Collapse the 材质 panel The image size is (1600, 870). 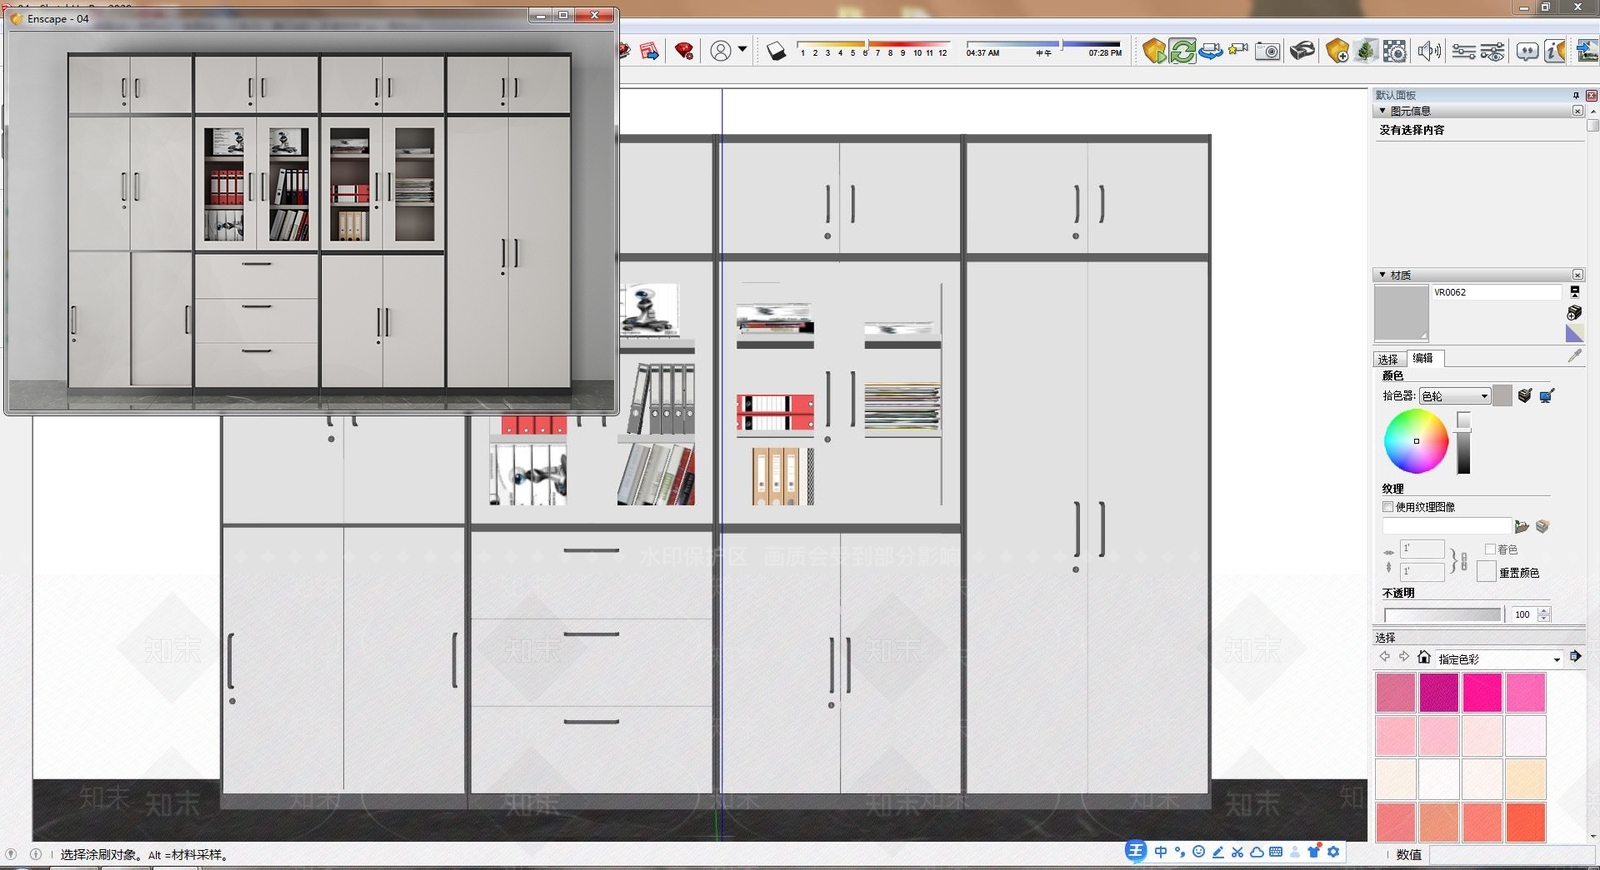pyautogui.click(x=1383, y=275)
